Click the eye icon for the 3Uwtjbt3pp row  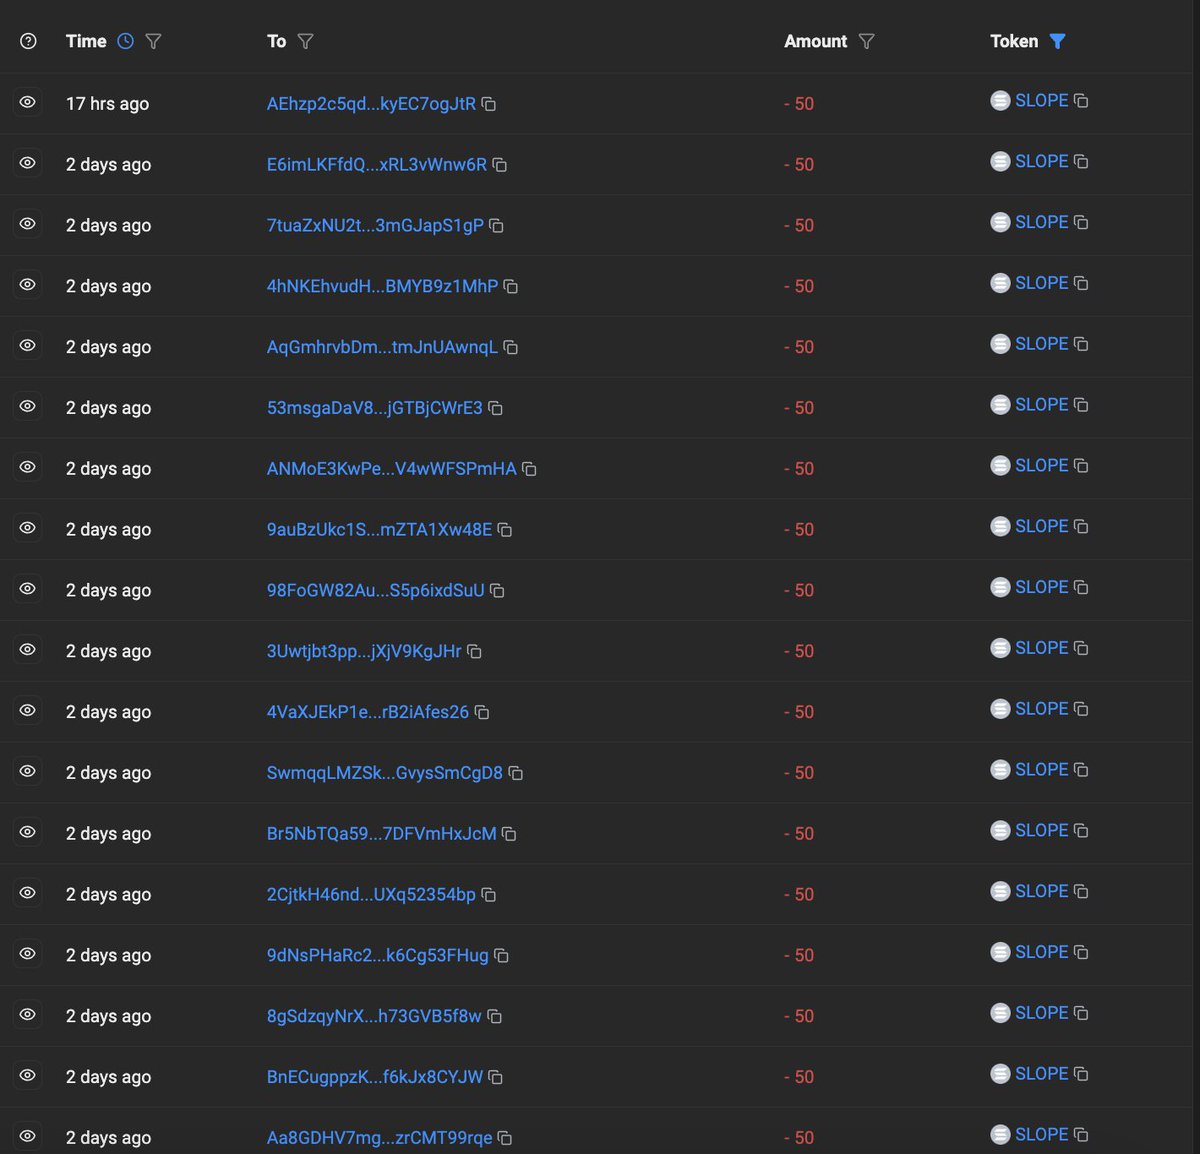coord(28,650)
